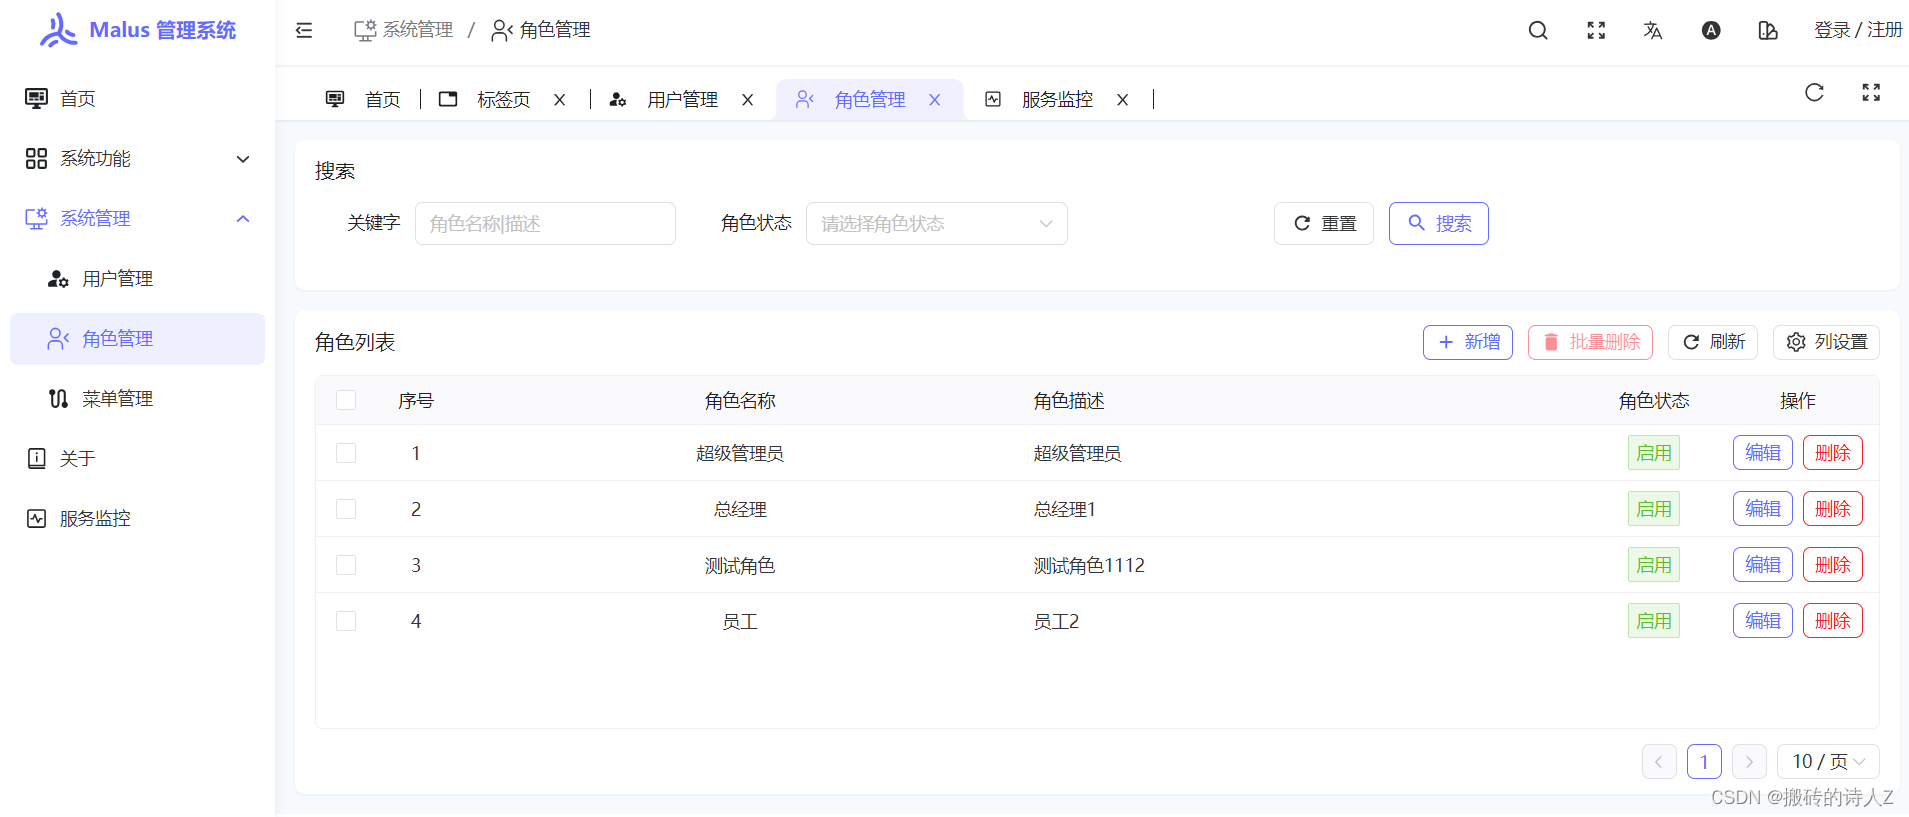Delete the 员工 role

(1833, 621)
